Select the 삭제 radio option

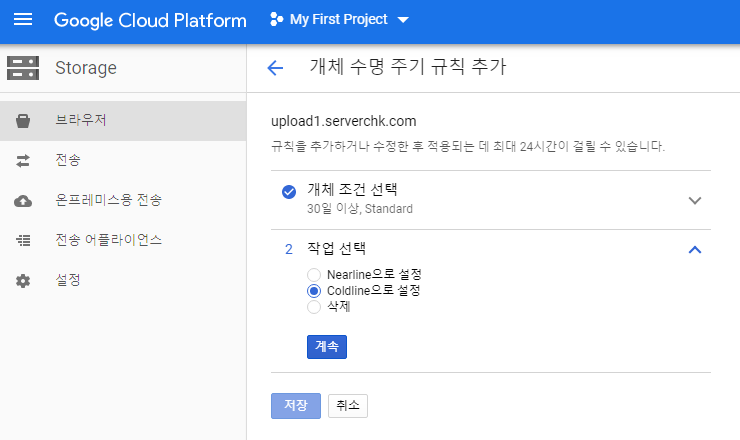(x=314, y=307)
